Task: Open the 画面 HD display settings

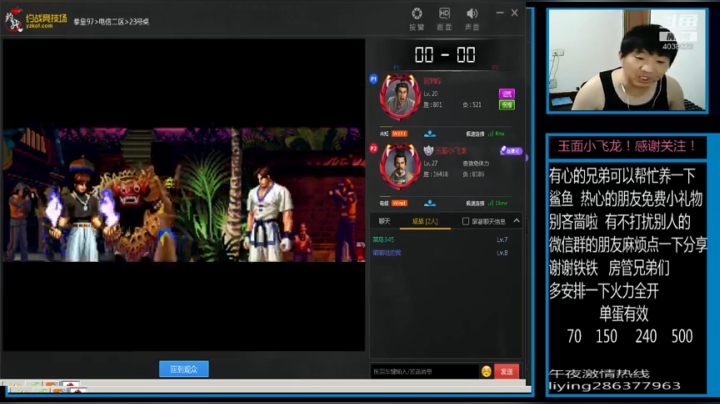Action: point(444,19)
